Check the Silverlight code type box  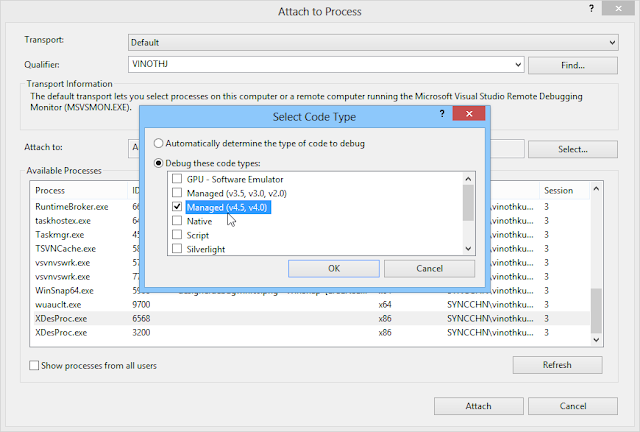pos(177,249)
